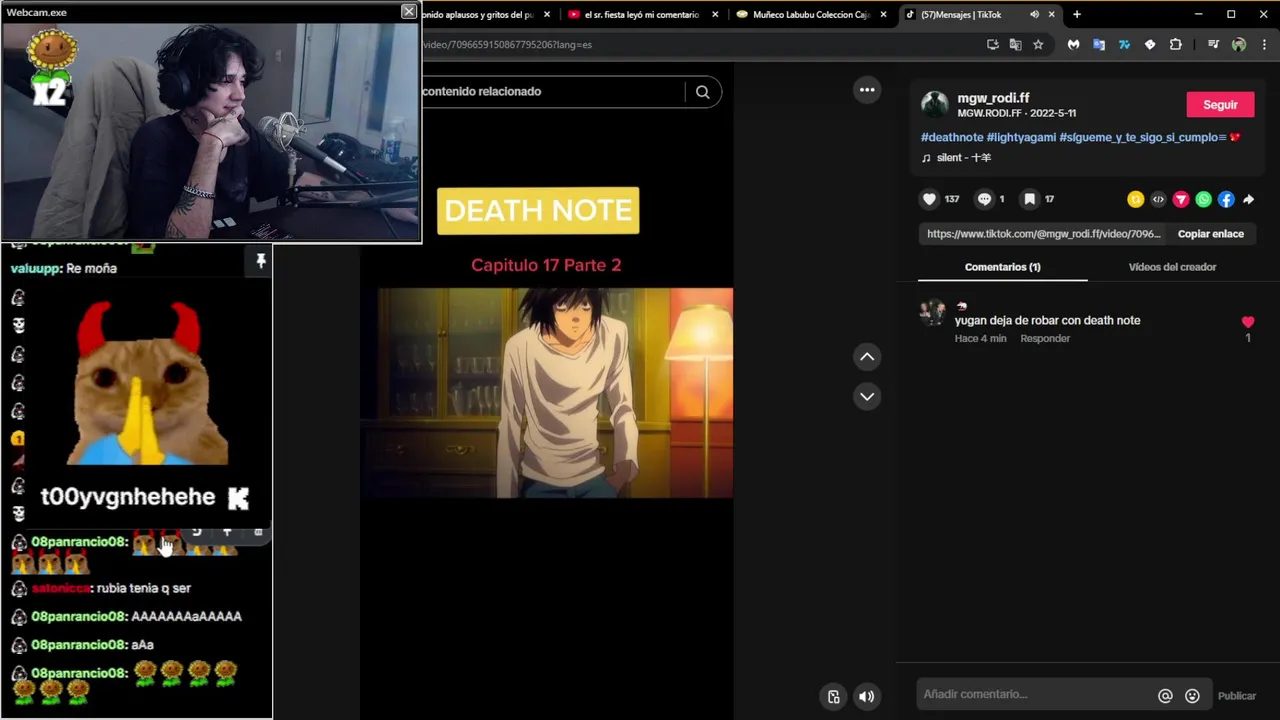Switch to the Vídeos del creador tab

tap(1172, 267)
